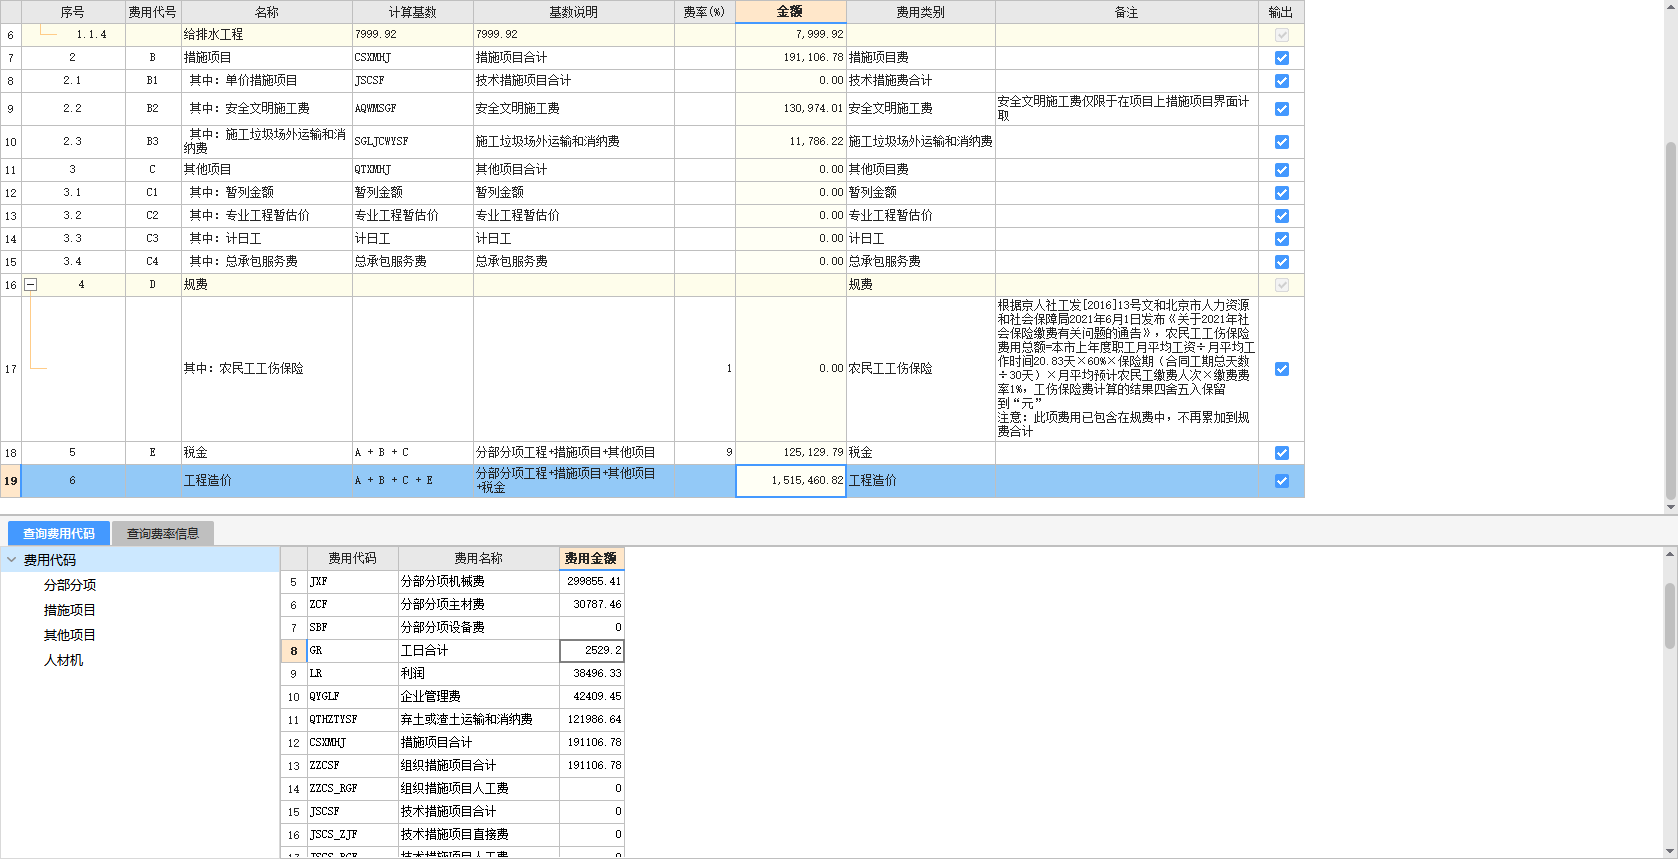Click the 税金 rate cell showing 9
The width and height of the screenshot is (1678, 859).
705,453
